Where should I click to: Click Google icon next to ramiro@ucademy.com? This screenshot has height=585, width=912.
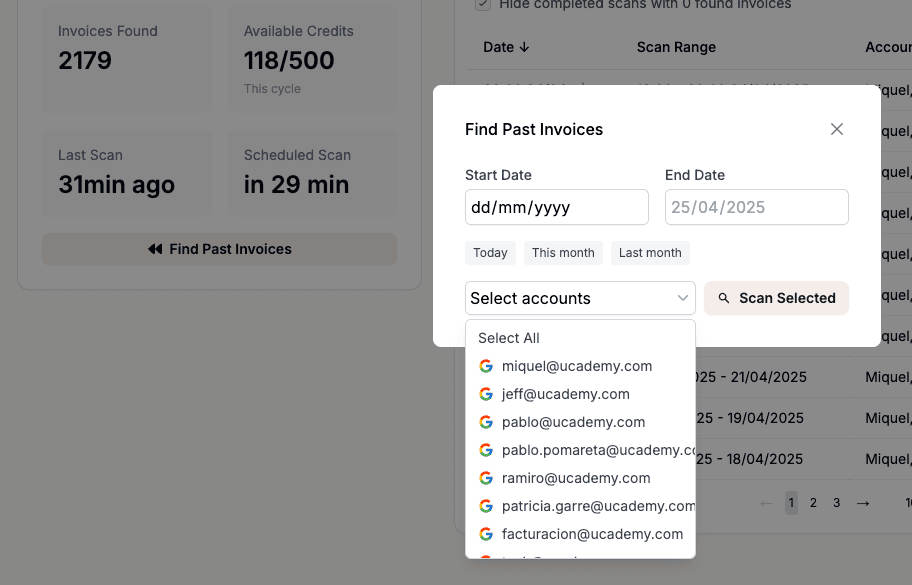[486, 478]
